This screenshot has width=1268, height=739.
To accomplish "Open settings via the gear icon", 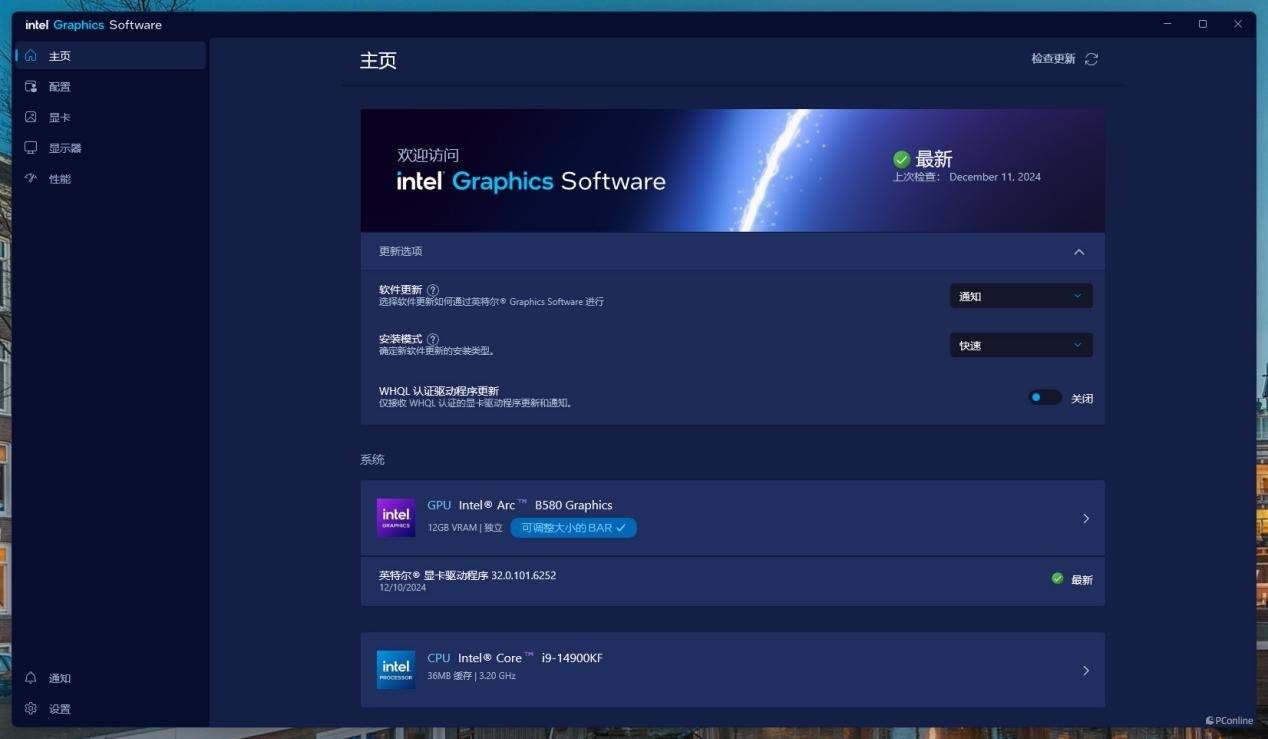I will [31, 709].
